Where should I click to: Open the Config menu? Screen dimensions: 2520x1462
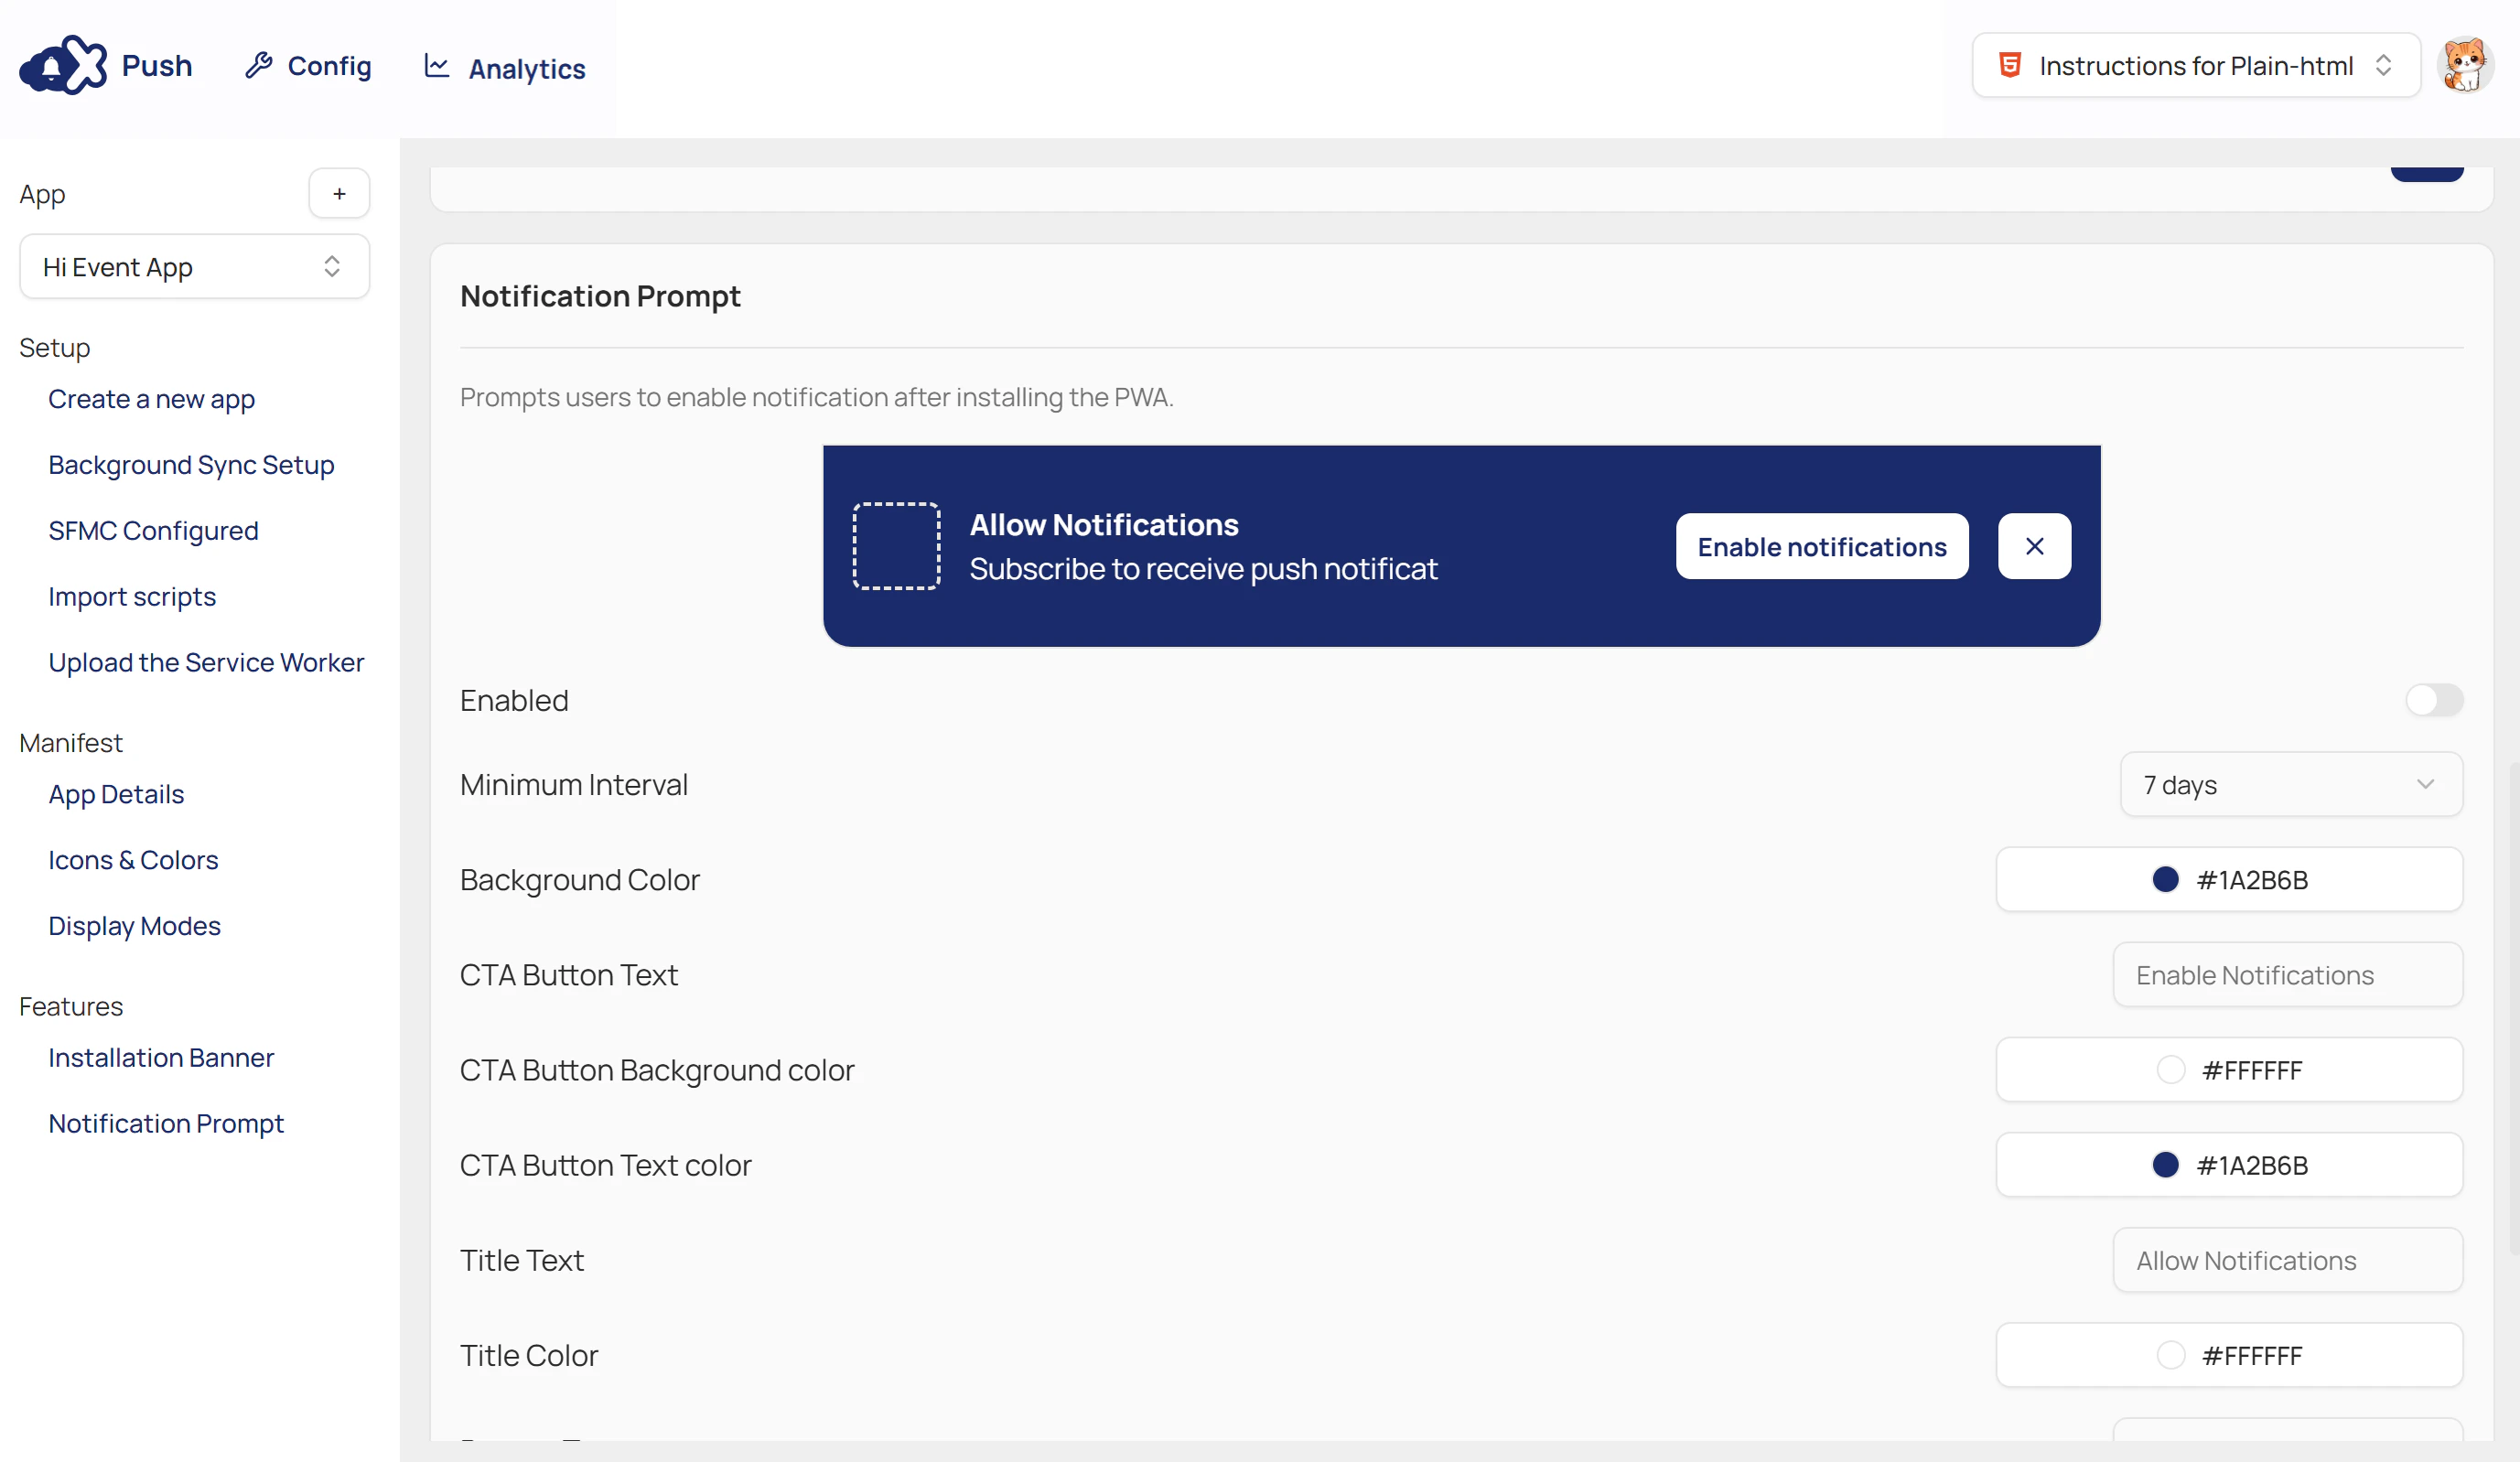point(309,65)
